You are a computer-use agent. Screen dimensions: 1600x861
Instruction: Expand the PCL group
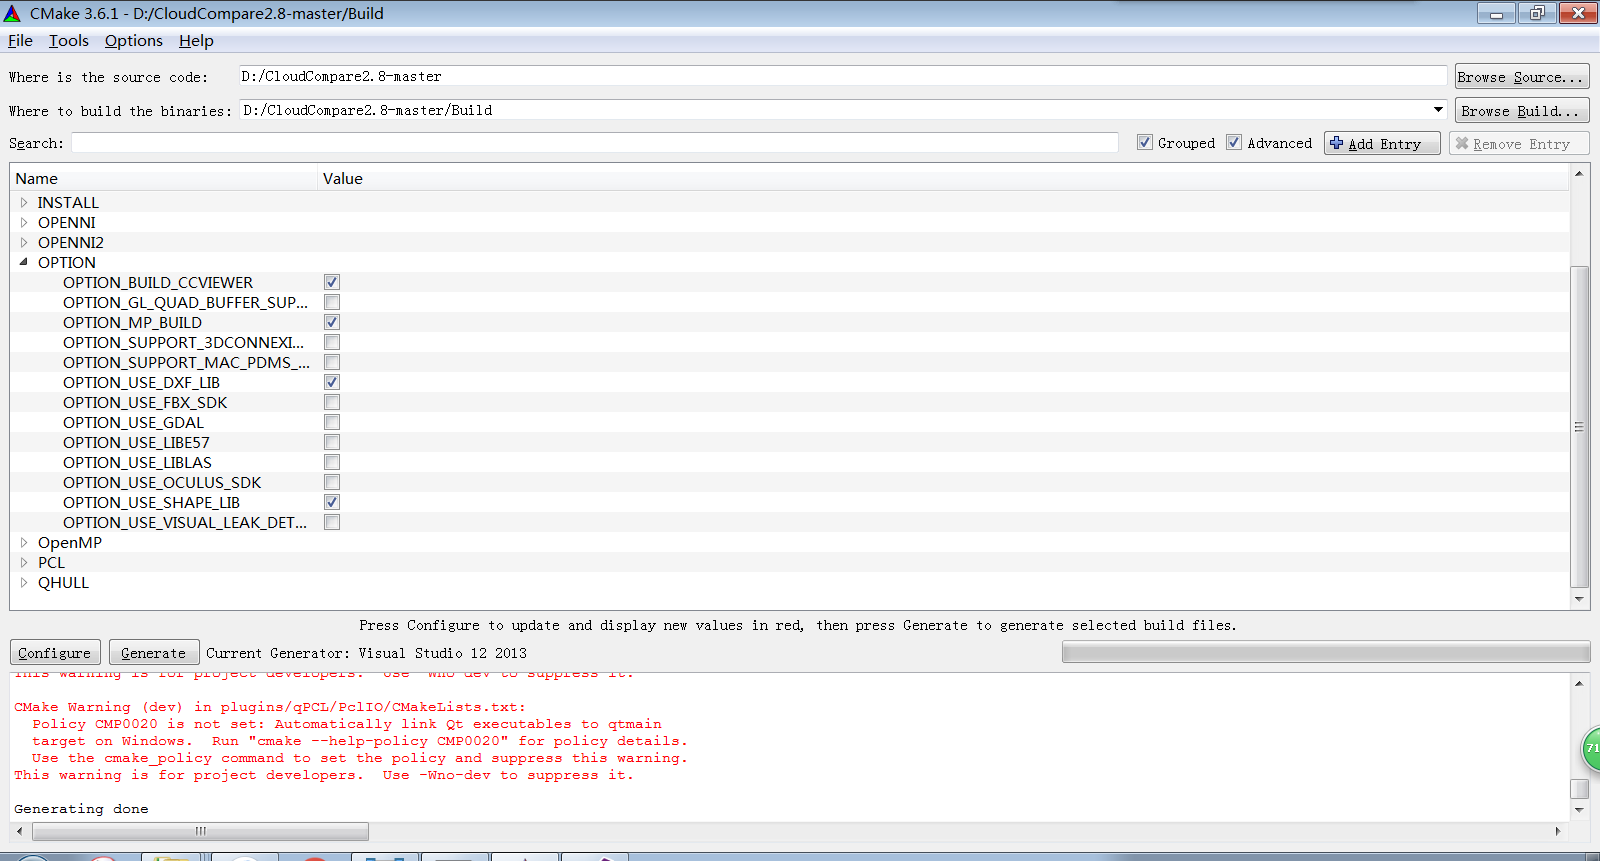[24, 562]
